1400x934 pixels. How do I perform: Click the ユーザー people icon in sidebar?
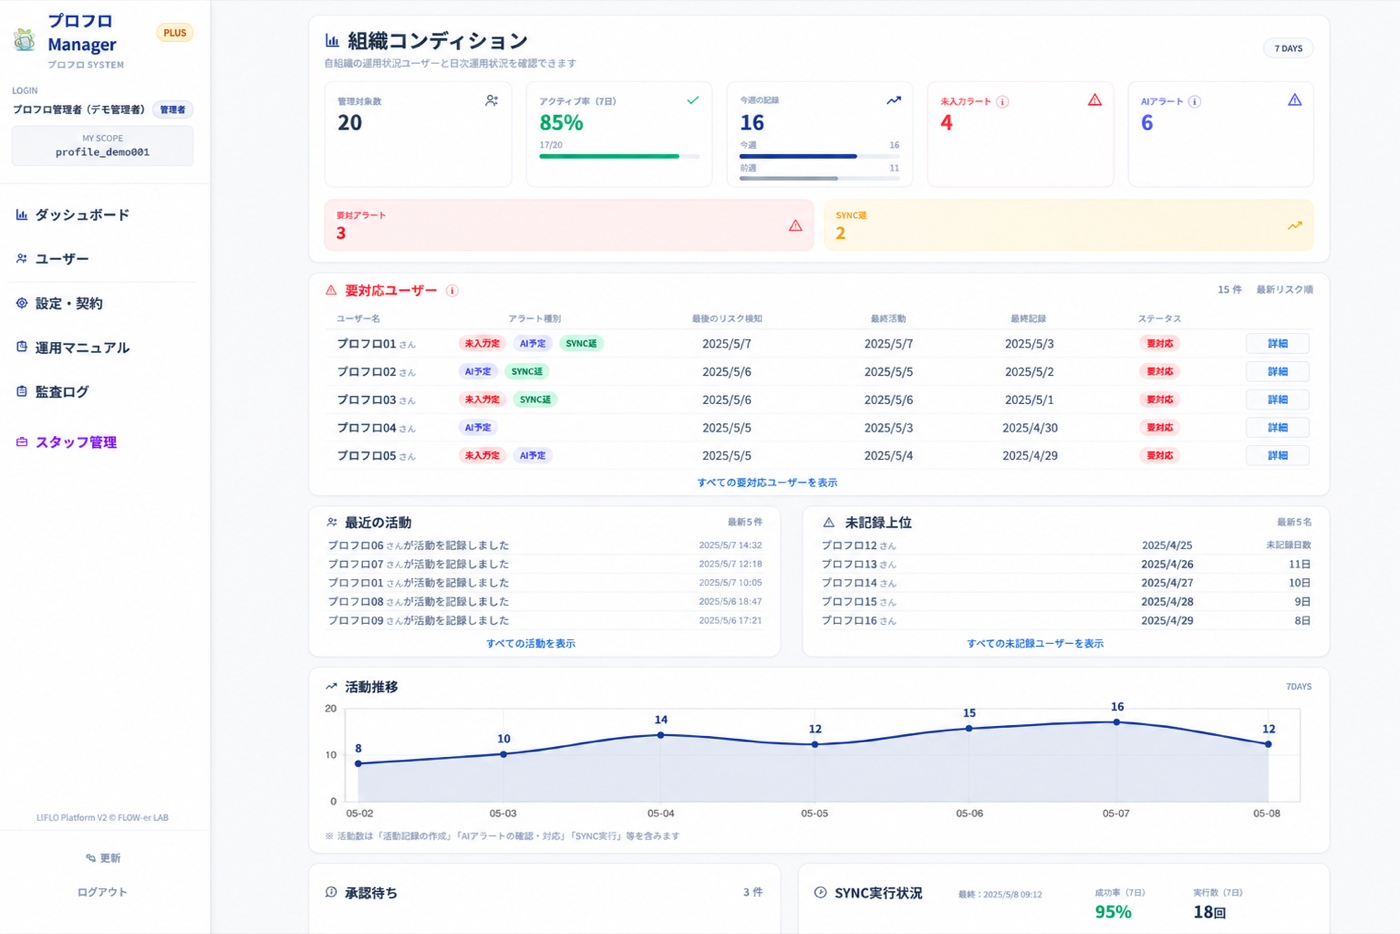[x=21, y=258]
